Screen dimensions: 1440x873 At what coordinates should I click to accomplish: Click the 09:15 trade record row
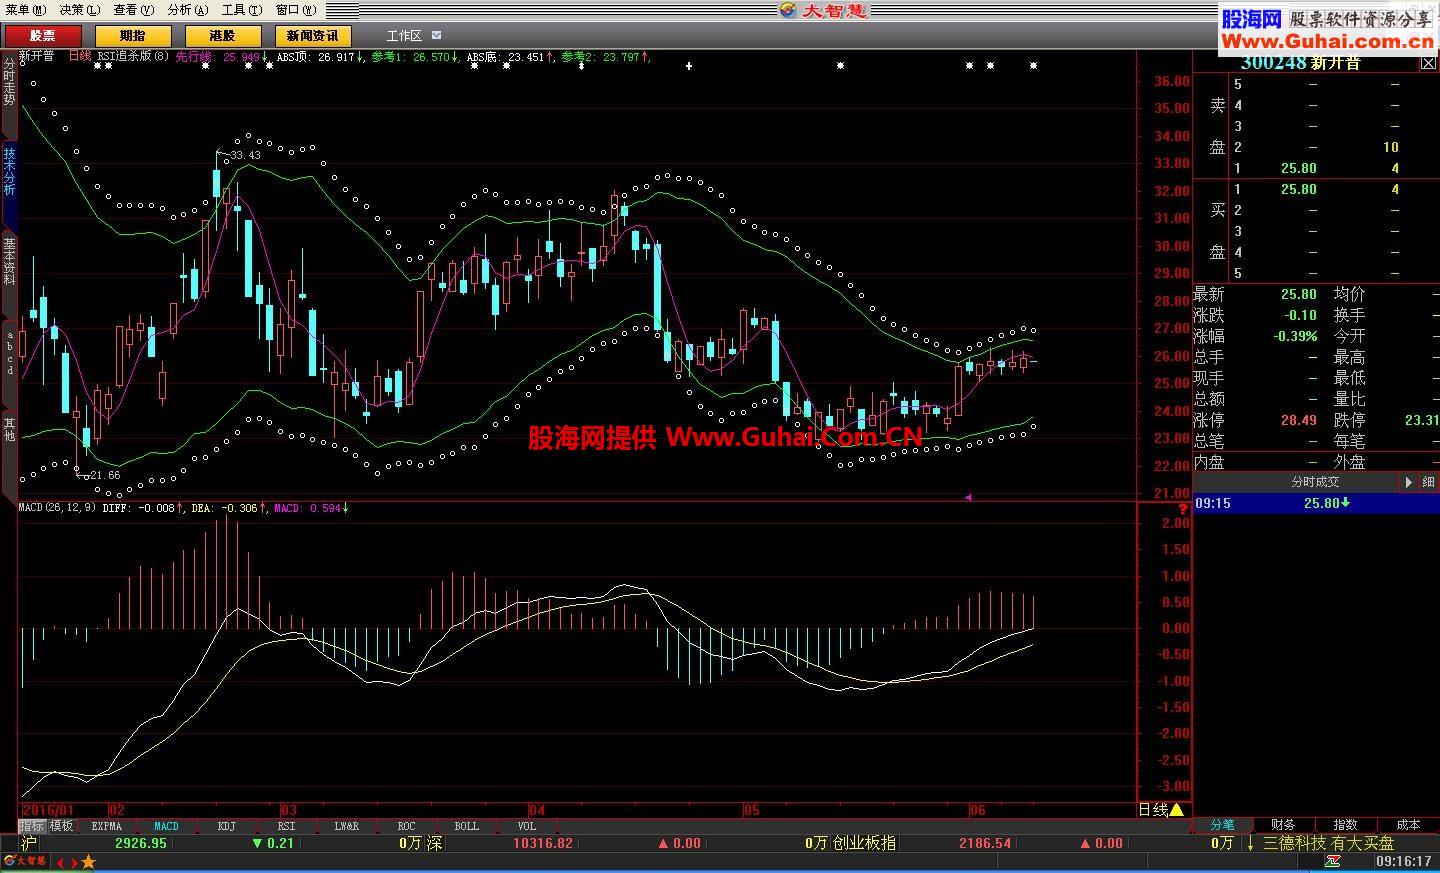point(1315,503)
